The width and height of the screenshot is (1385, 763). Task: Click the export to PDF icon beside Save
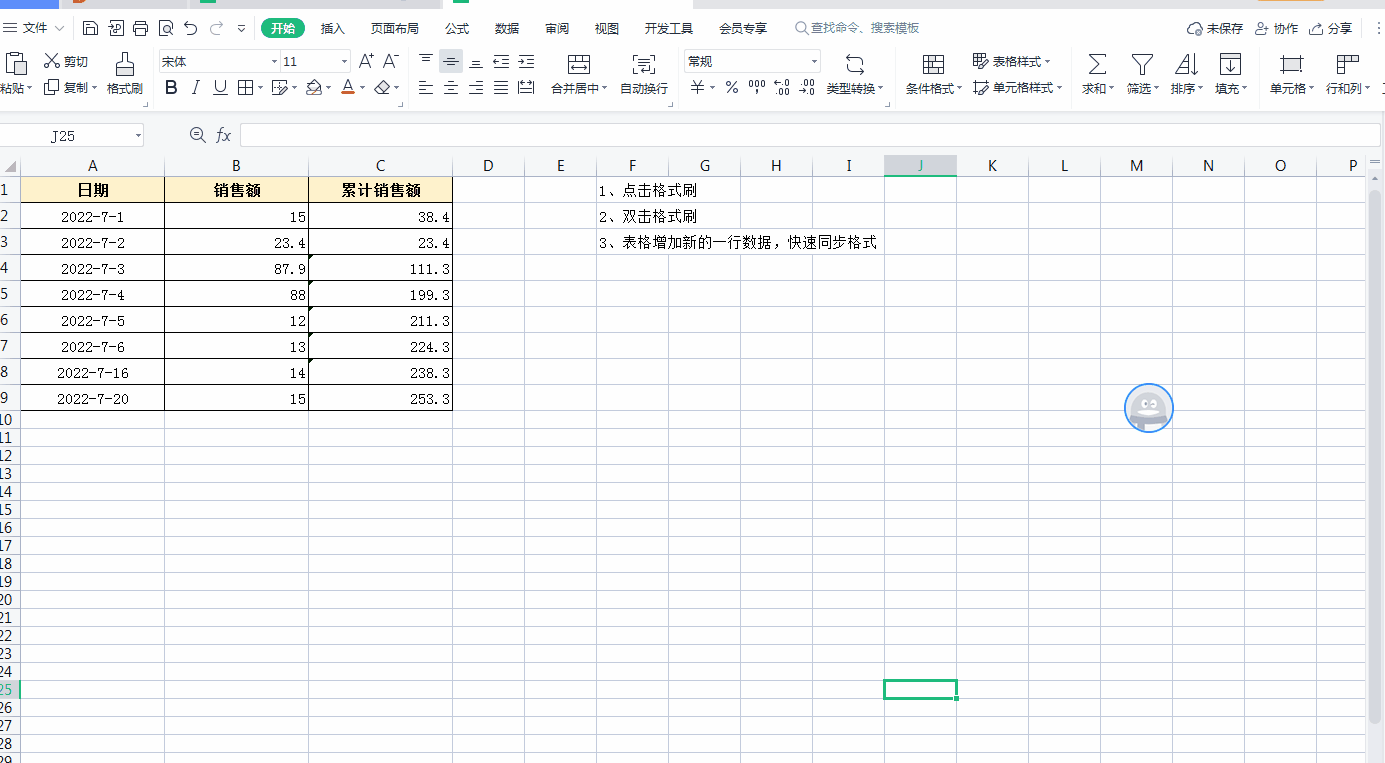(116, 29)
